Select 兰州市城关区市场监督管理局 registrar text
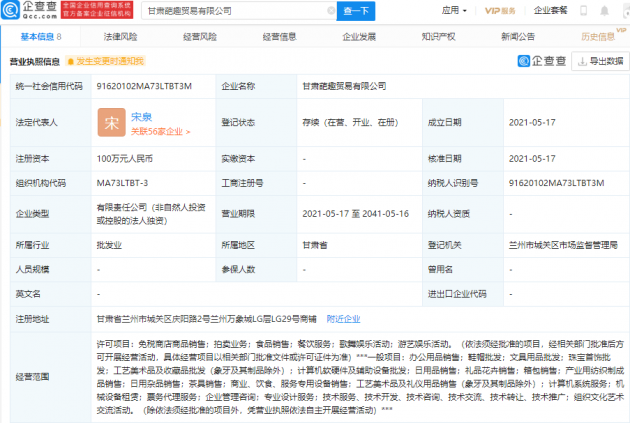This screenshot has width=630, height=423. (x=563, y=245)
